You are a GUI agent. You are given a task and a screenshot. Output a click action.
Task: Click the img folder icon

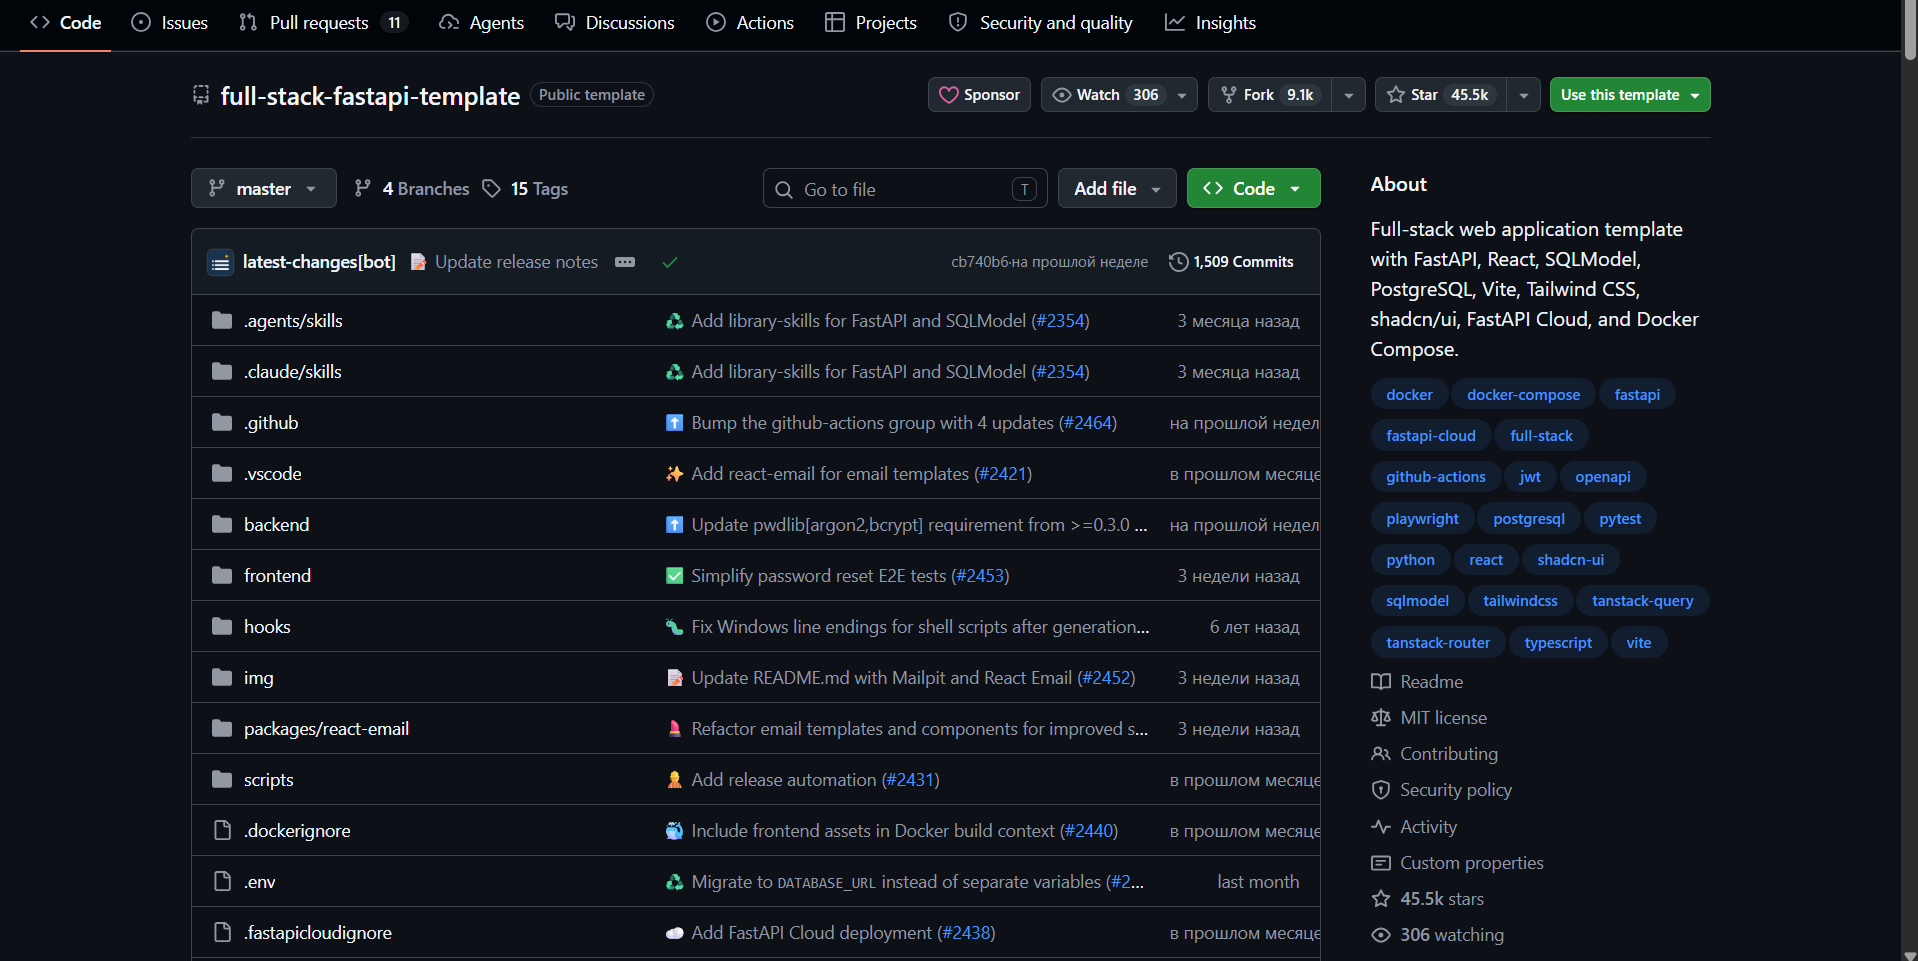point(222,678)
